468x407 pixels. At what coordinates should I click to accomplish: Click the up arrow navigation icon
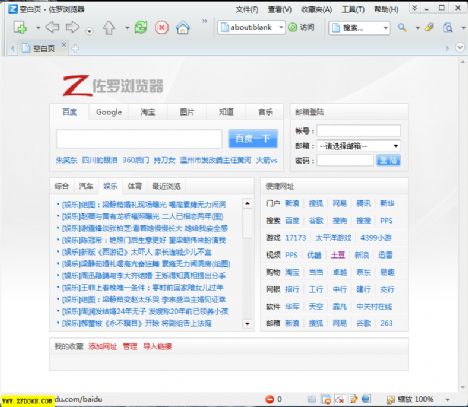tap(109, 28)
